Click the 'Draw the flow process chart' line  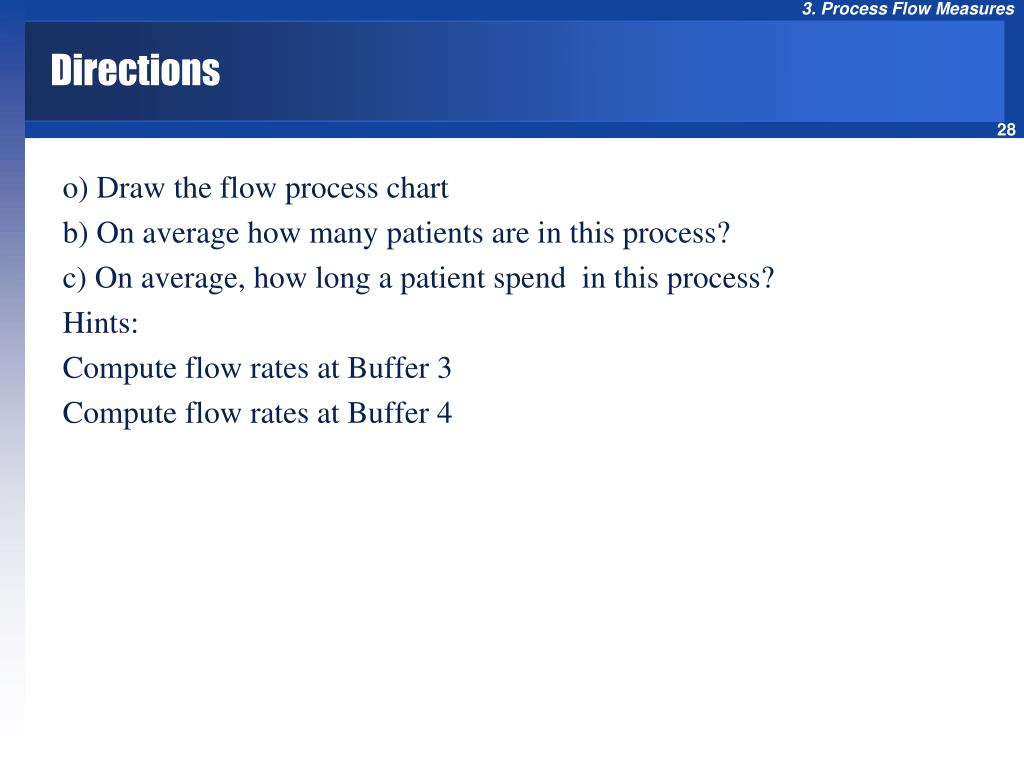pos(255,189)
